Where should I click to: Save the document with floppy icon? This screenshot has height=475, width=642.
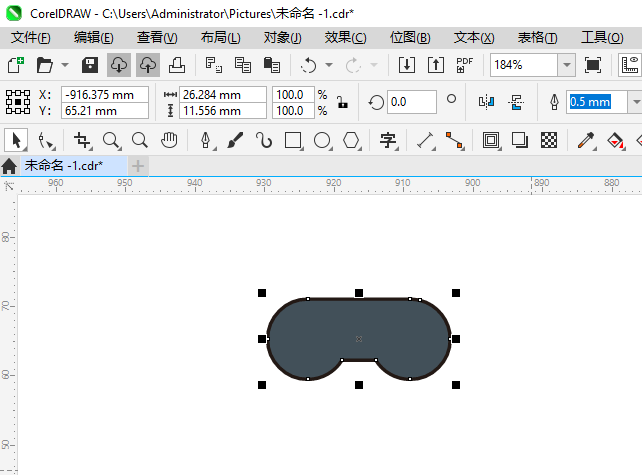click(90, 65)
